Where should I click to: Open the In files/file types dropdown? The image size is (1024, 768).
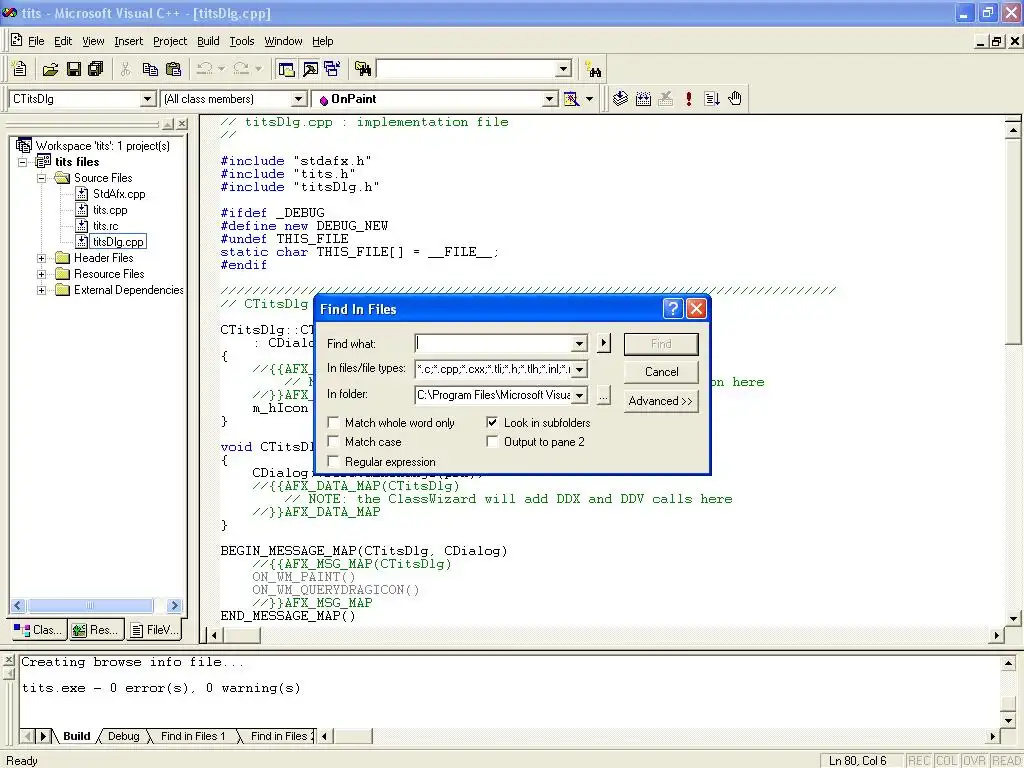579,369
